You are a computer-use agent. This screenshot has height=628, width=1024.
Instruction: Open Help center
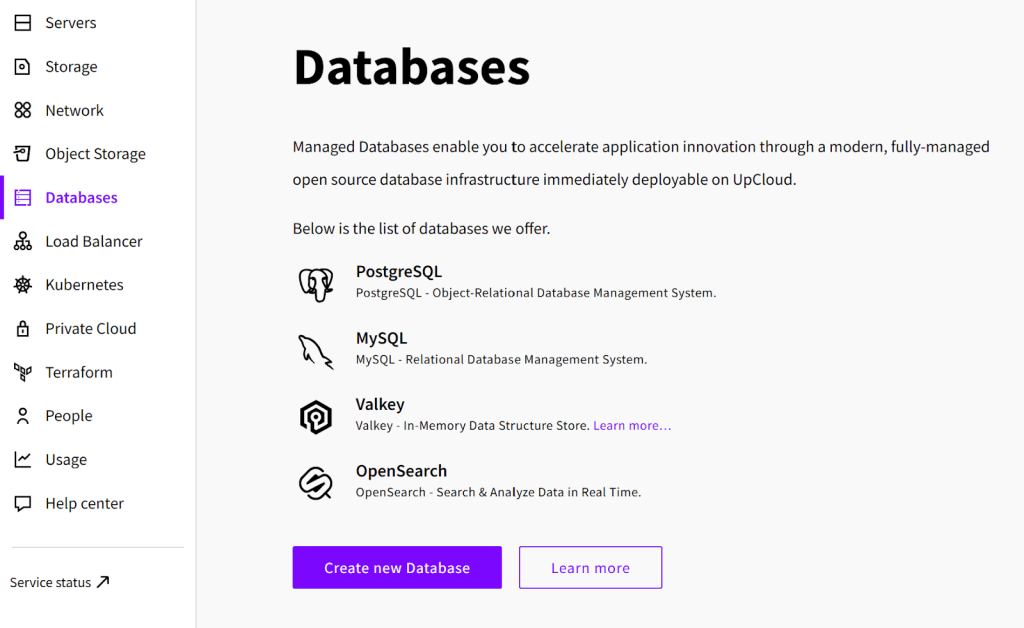tap(84, 503)
